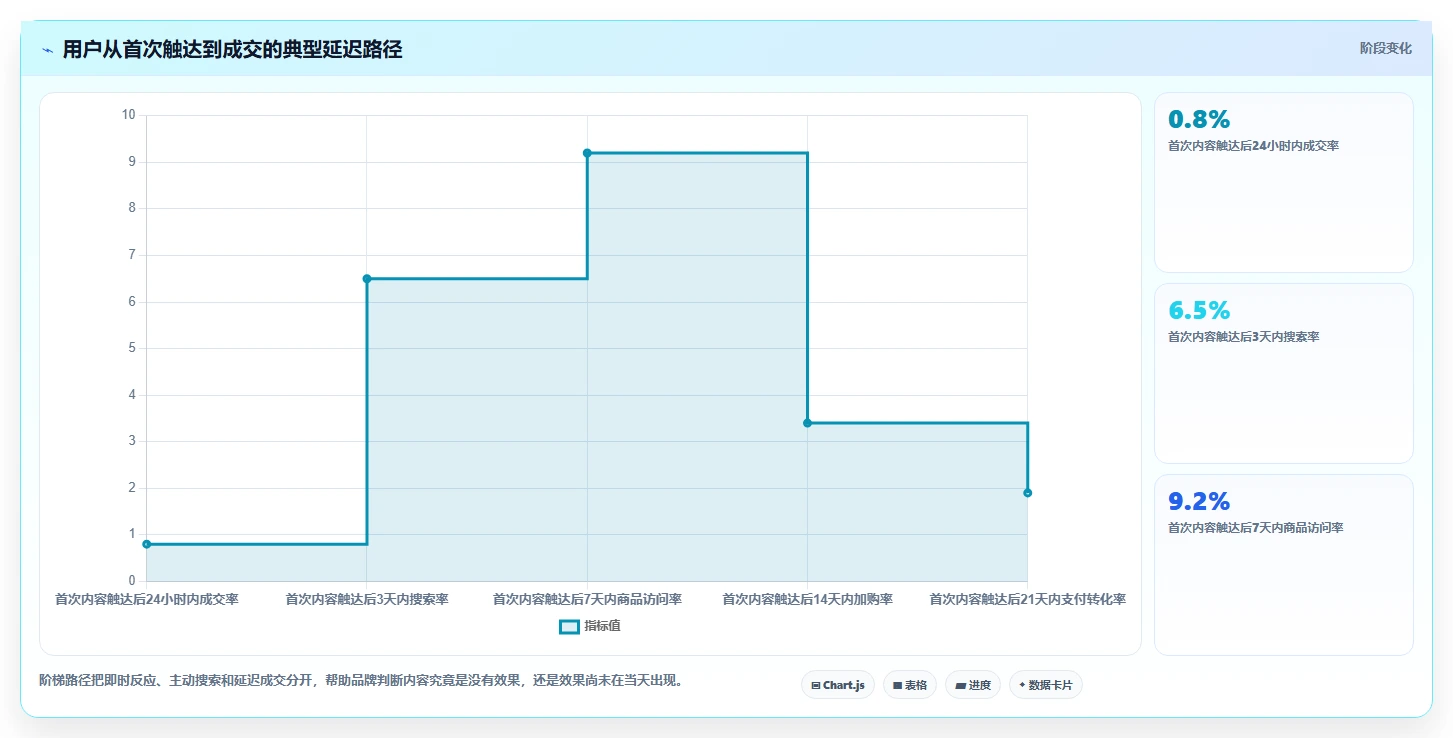Open the 0.8% data card
This screenshot has width=1453, height=738.
point(1284,182)
